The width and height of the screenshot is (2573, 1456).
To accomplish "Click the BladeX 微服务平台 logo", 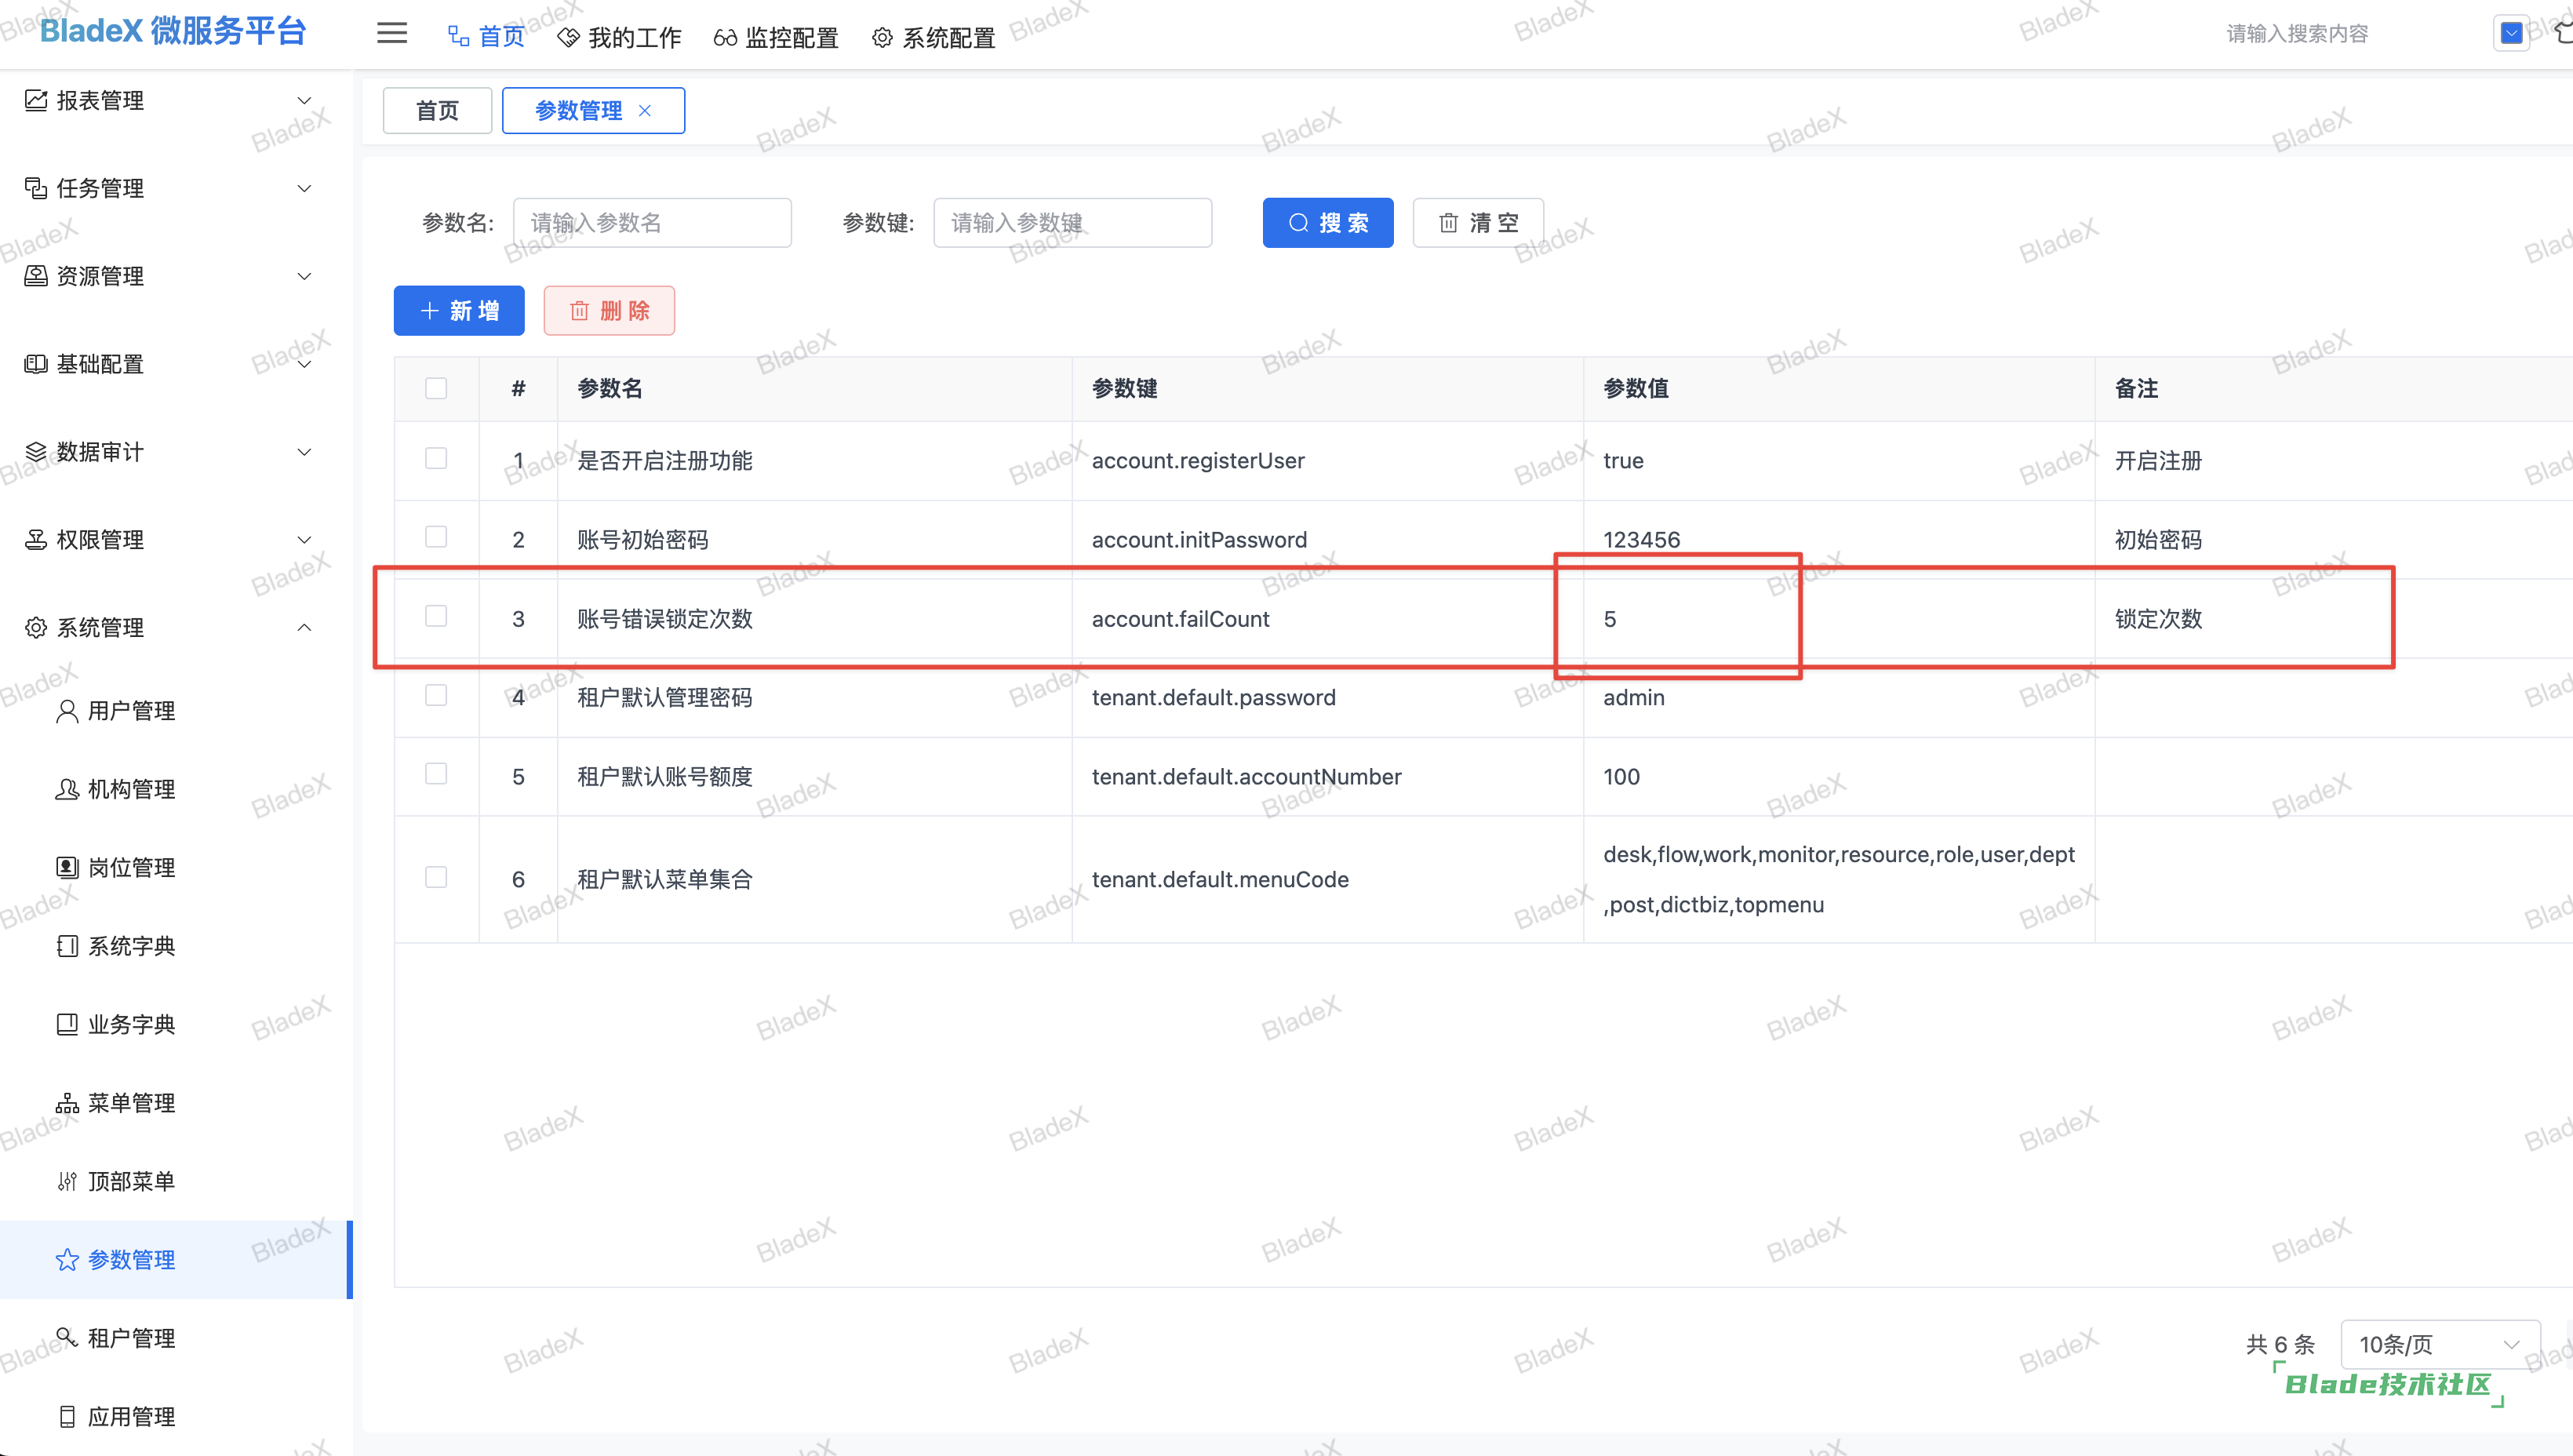I will coord(173,30).
